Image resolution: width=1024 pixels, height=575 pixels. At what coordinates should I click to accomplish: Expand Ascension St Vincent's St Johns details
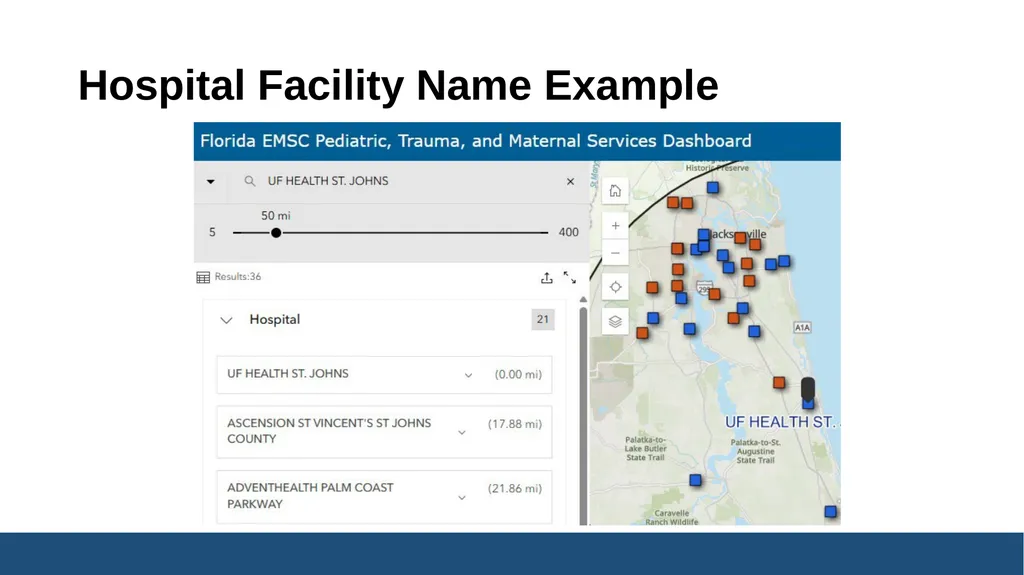[x=462, y=433]
